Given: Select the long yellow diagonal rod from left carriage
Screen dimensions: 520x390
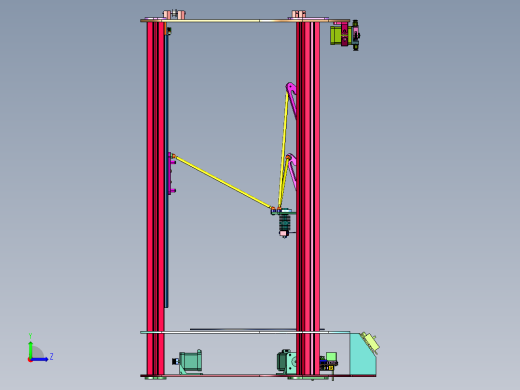Looking at the screenshot, I should [x=223, y=182].
